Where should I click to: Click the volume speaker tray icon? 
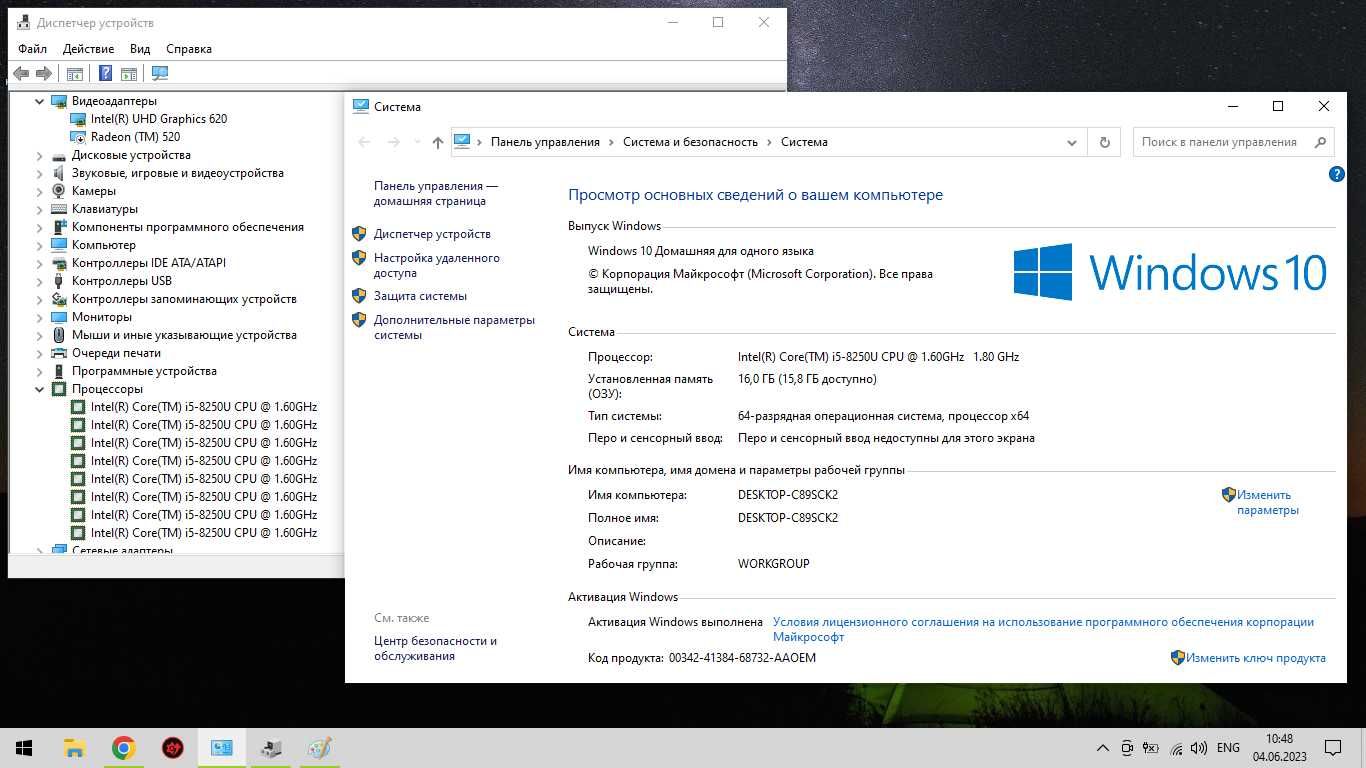(1199, 748)
